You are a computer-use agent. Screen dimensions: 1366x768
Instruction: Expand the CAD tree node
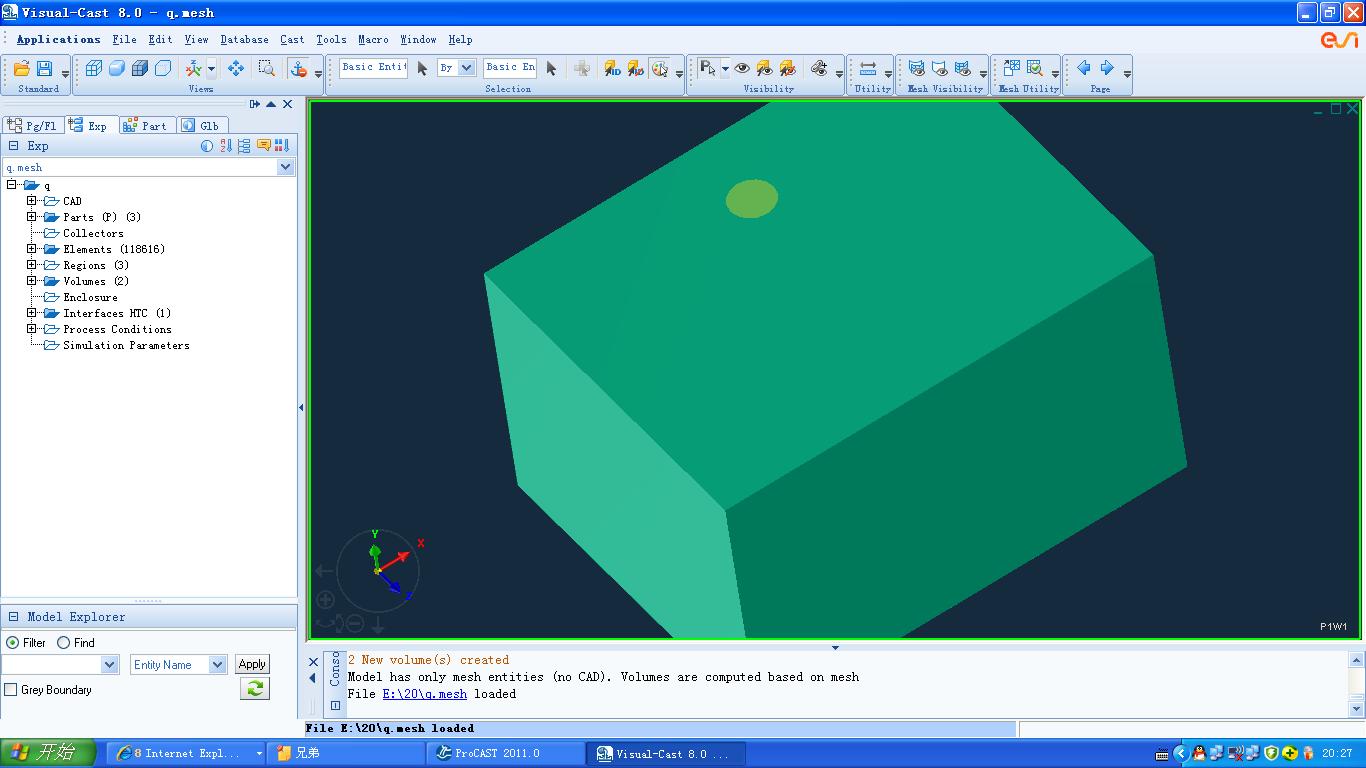32,201
